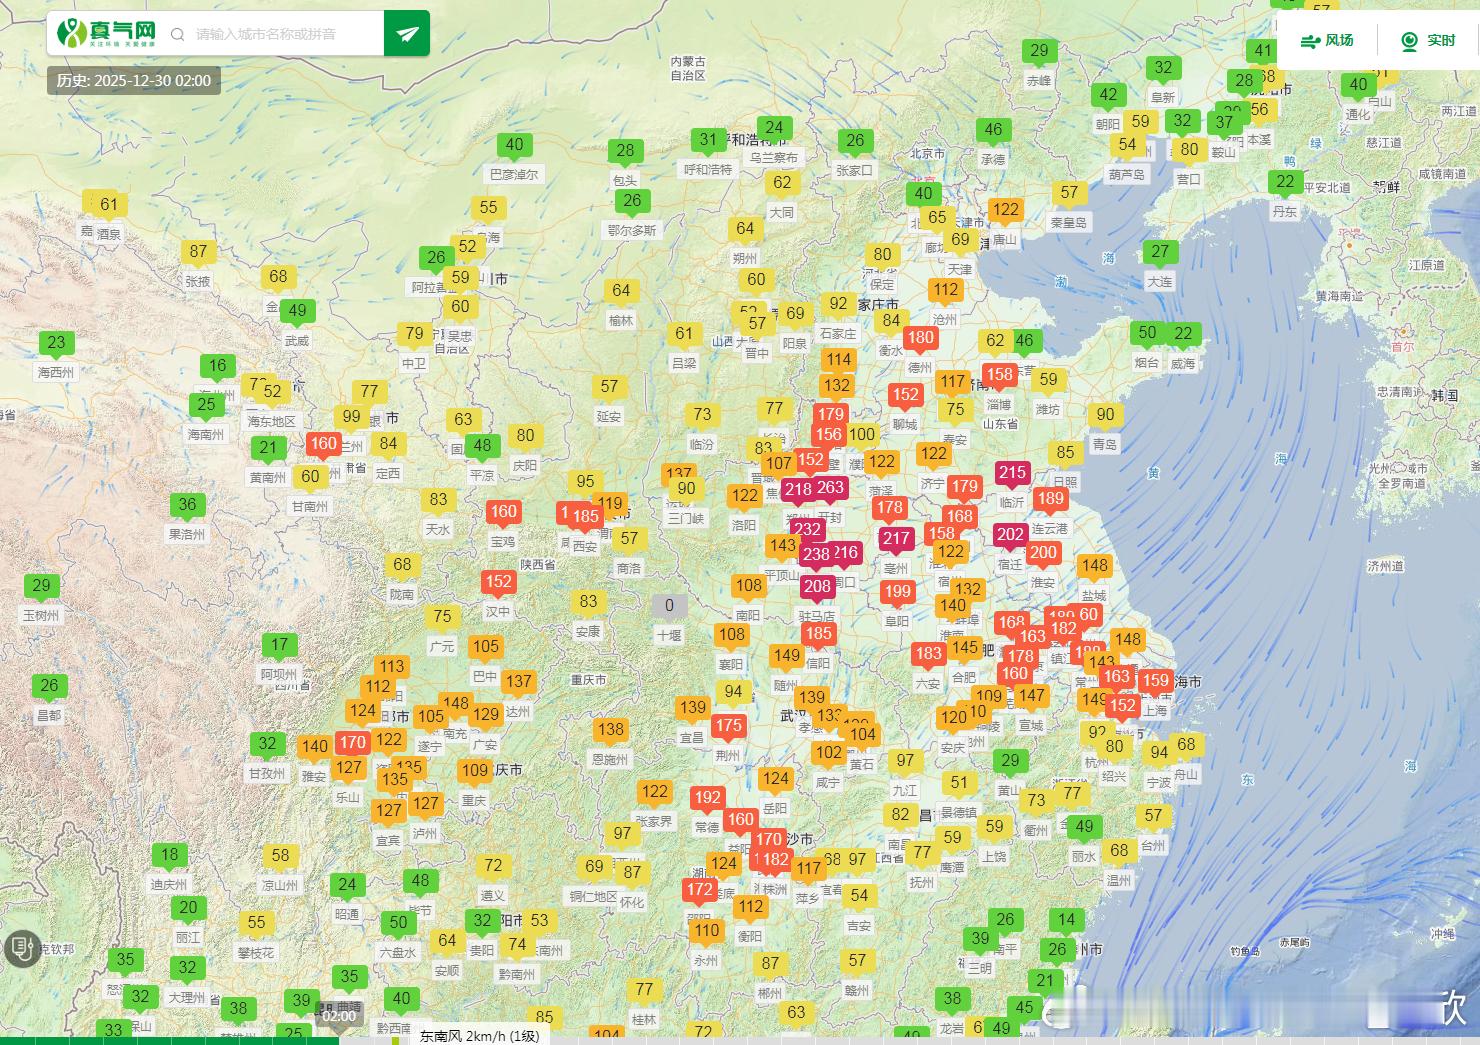
Task: Select the 阜阳 AQI marker 199
Action: click(898, 593)
